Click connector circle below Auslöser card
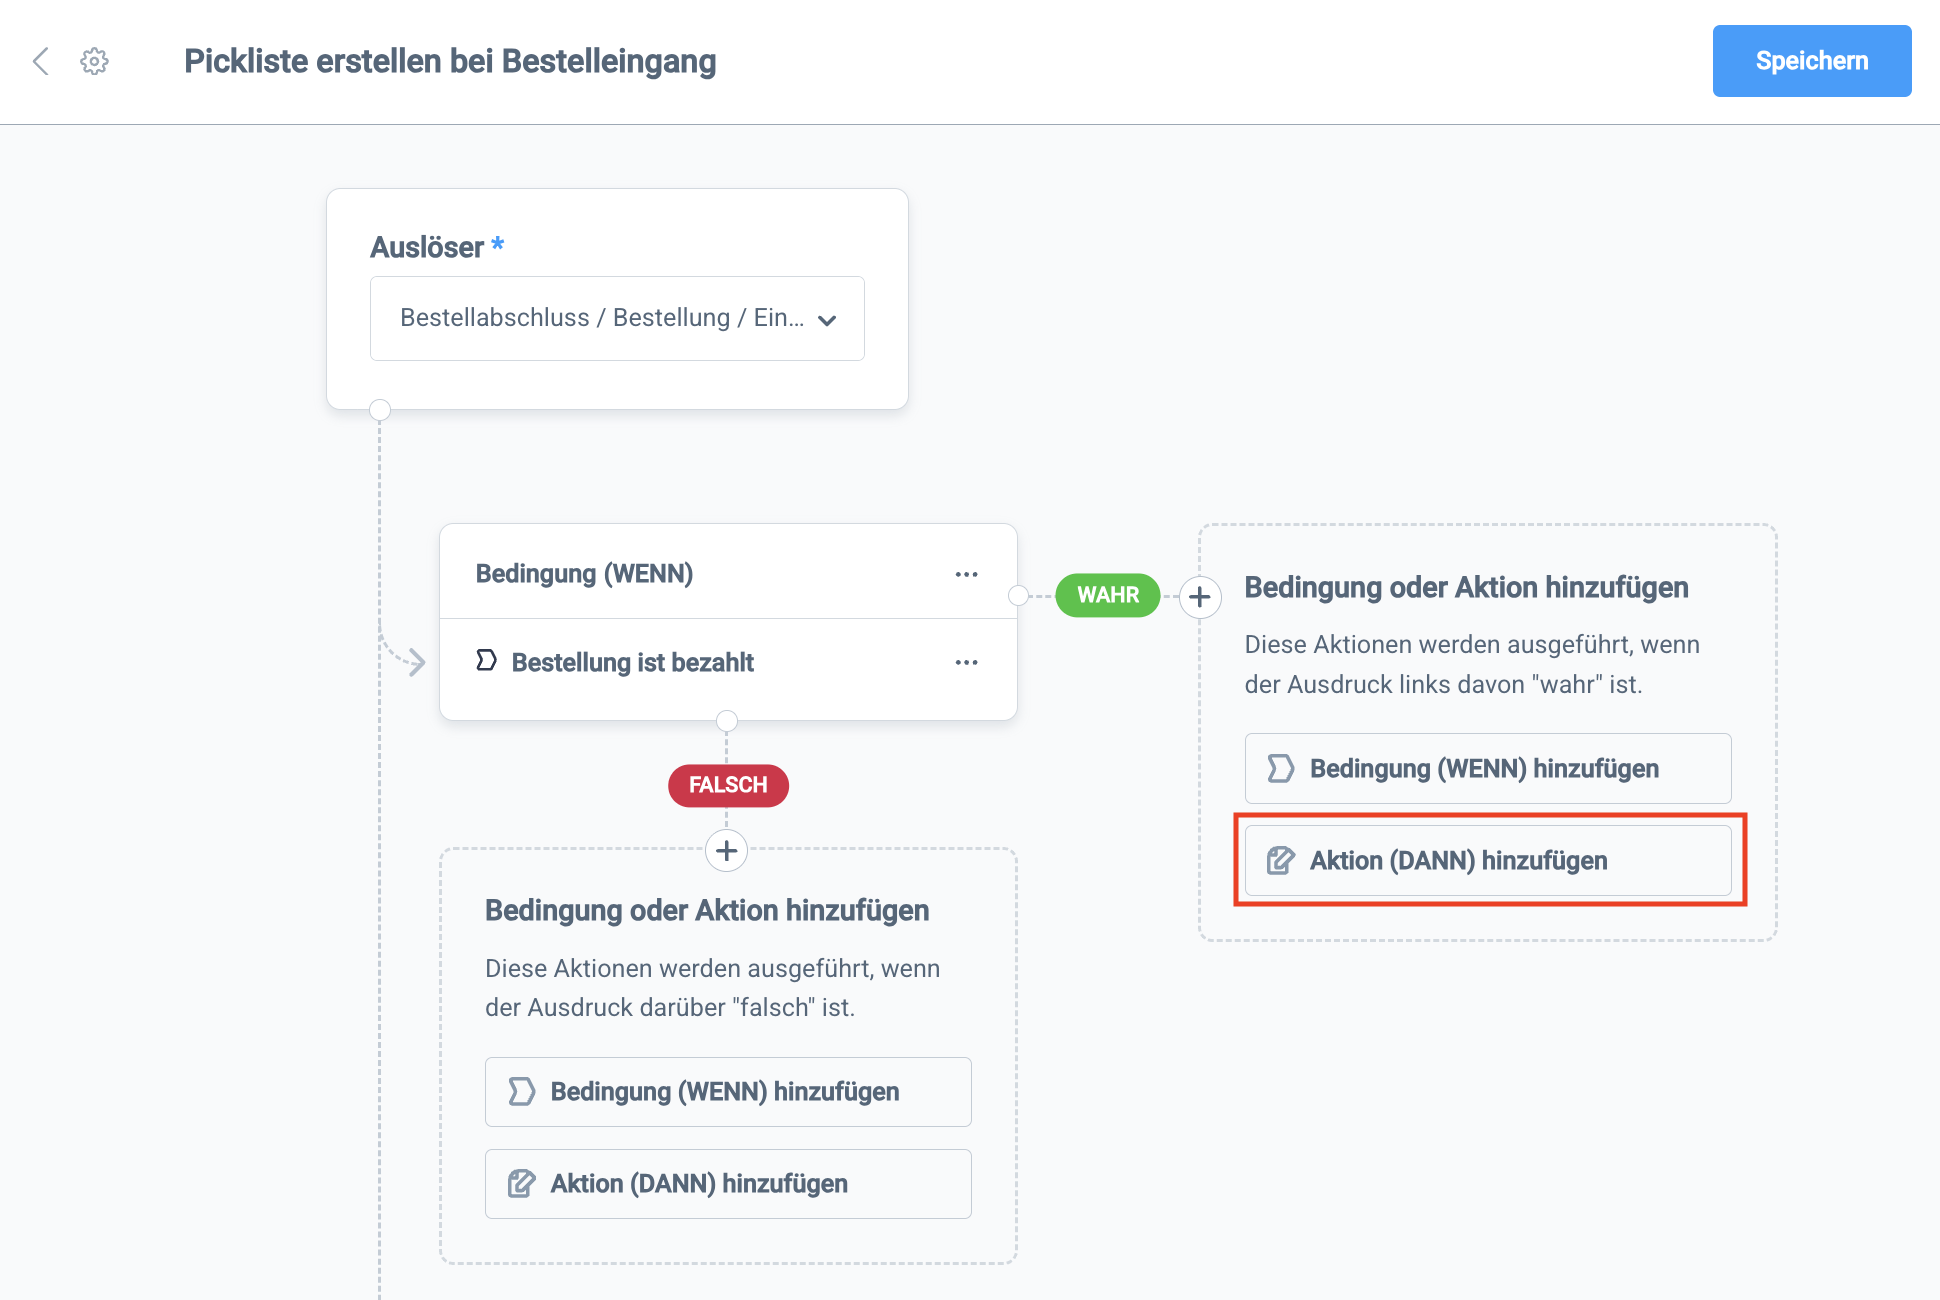This screenshot has width=1940, height=1300. tap(380, 409)
